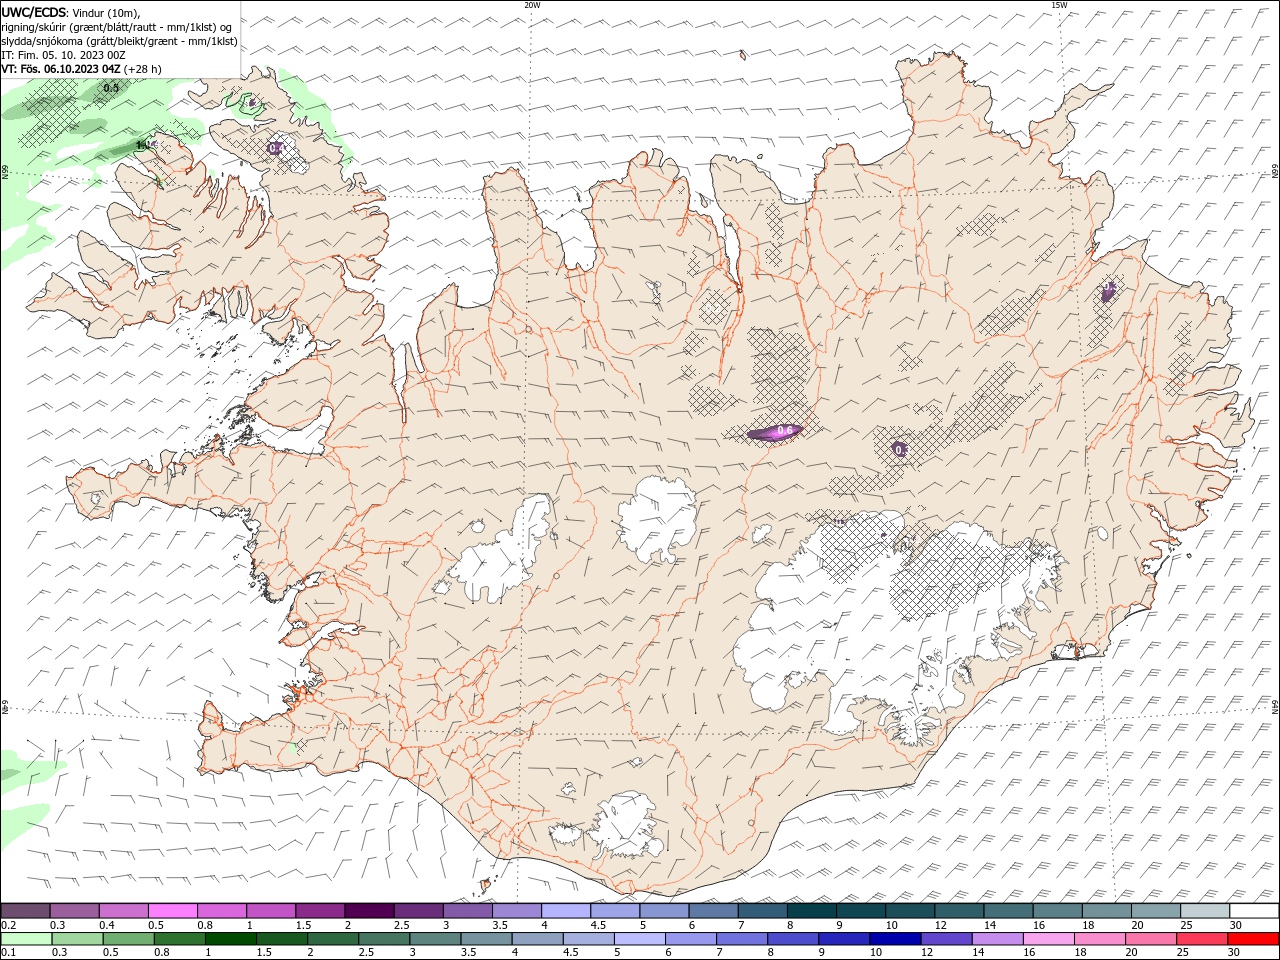Image resolution: width=1280 pixels, height=960 pixels.
Task: Pick the darkest green 1 mm rain swatch
Action: point(230,939)
